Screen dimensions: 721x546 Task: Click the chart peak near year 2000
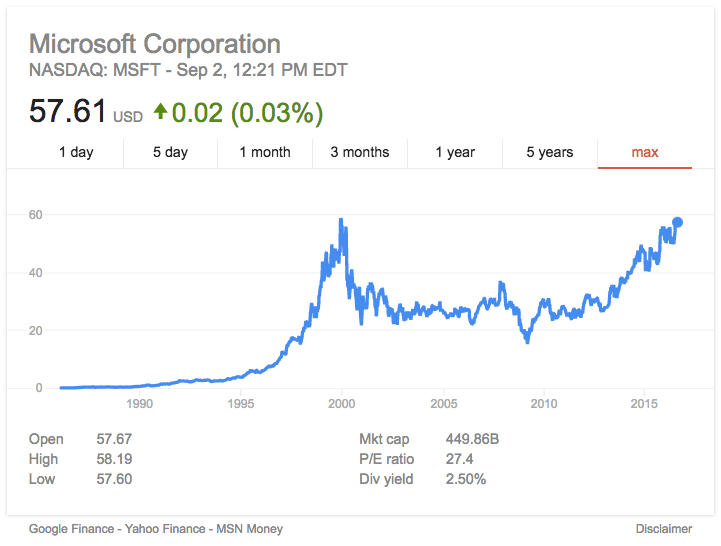tap(342, 220)
